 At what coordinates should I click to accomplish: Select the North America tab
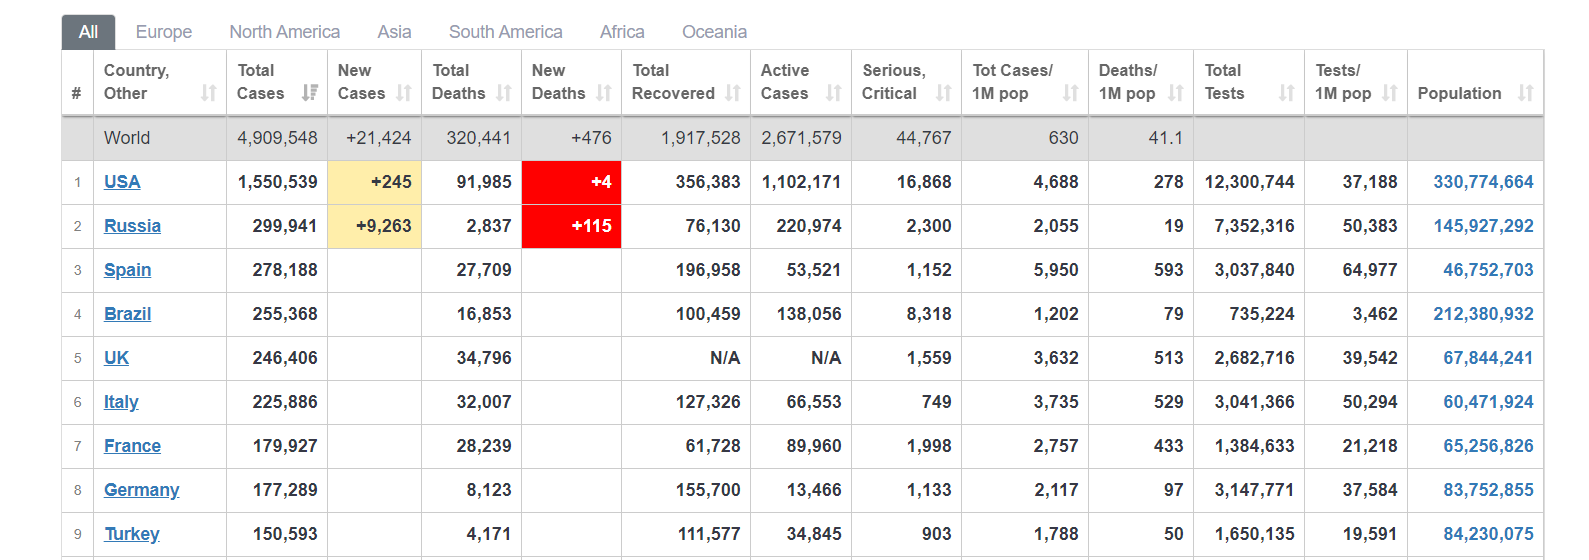(x=284, y=32)
